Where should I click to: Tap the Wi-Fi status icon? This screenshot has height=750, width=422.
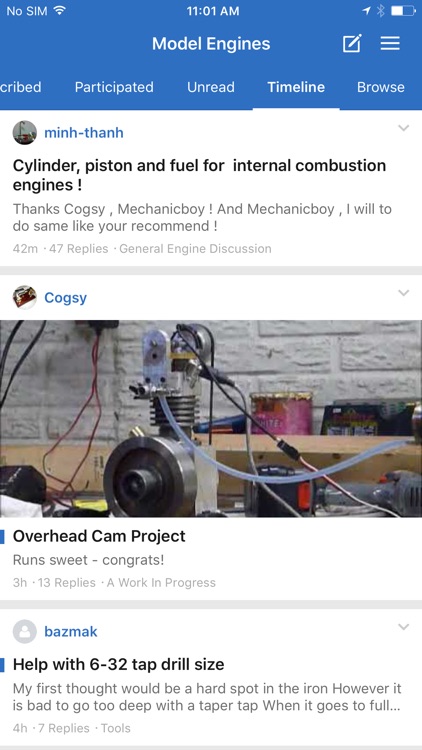coord(60,11)
